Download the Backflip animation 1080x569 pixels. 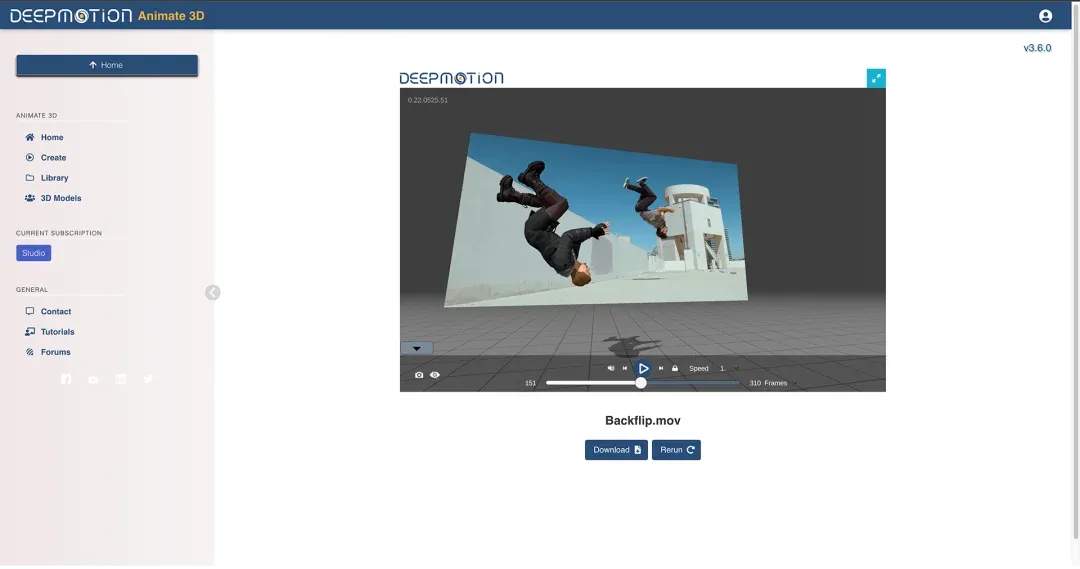(x=616, y=450)
